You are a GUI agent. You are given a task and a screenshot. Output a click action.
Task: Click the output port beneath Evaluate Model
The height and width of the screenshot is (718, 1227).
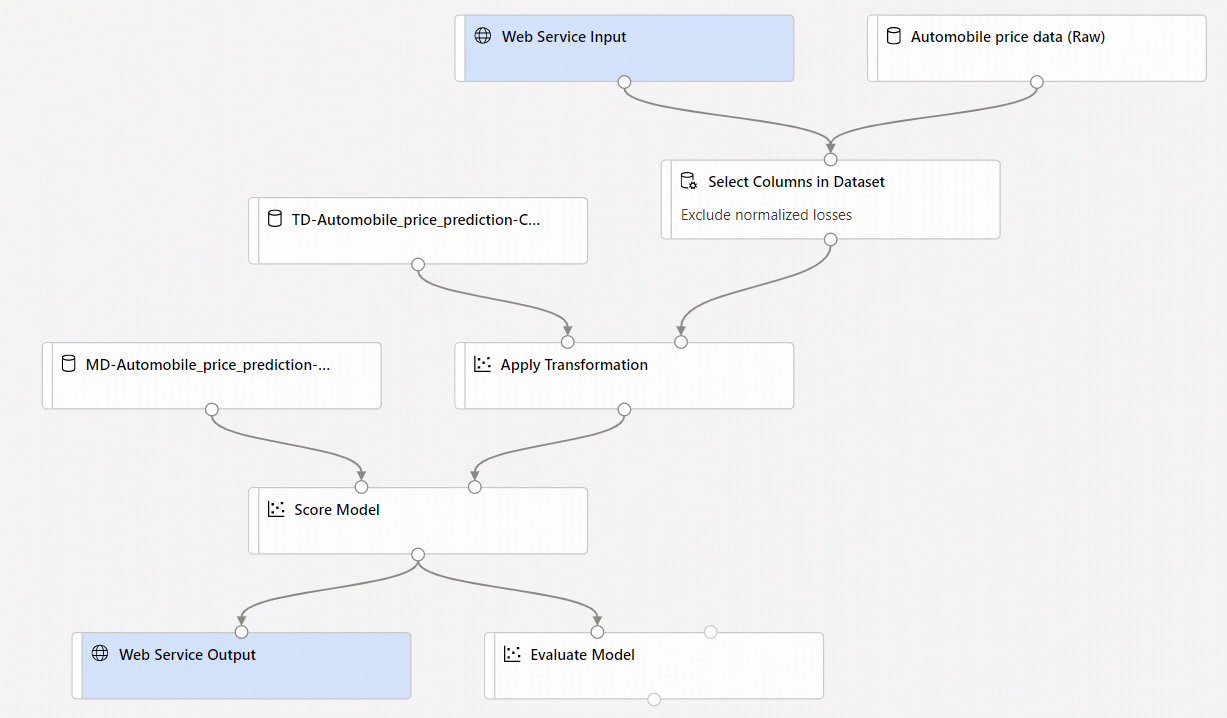654,698
